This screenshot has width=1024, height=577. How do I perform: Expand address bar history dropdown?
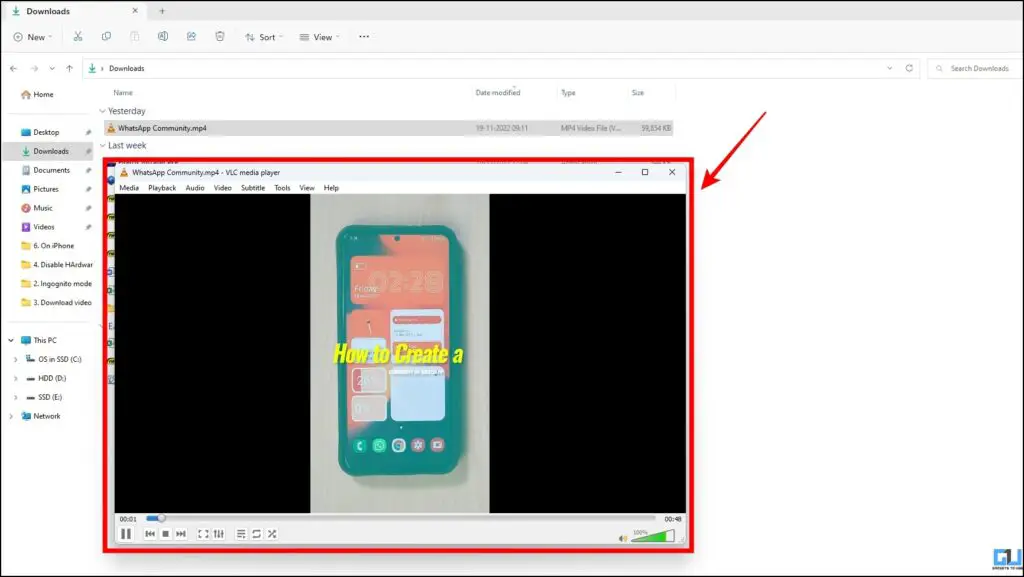pos(889,69)
